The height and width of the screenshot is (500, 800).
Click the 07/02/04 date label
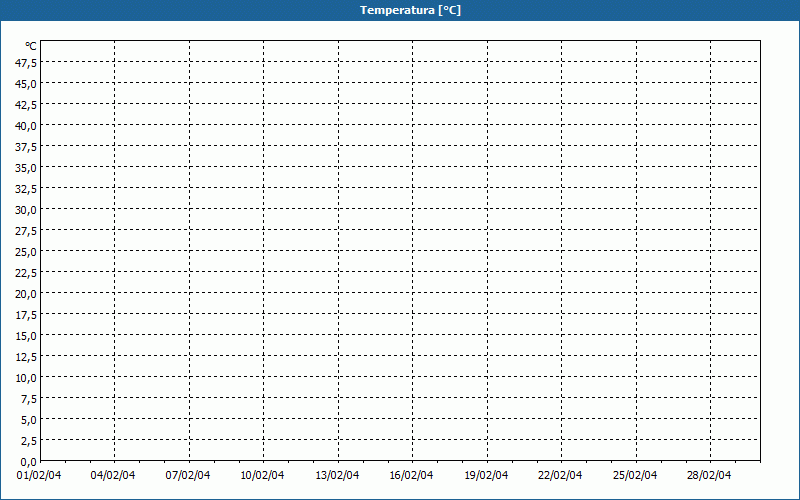[188, 476]
